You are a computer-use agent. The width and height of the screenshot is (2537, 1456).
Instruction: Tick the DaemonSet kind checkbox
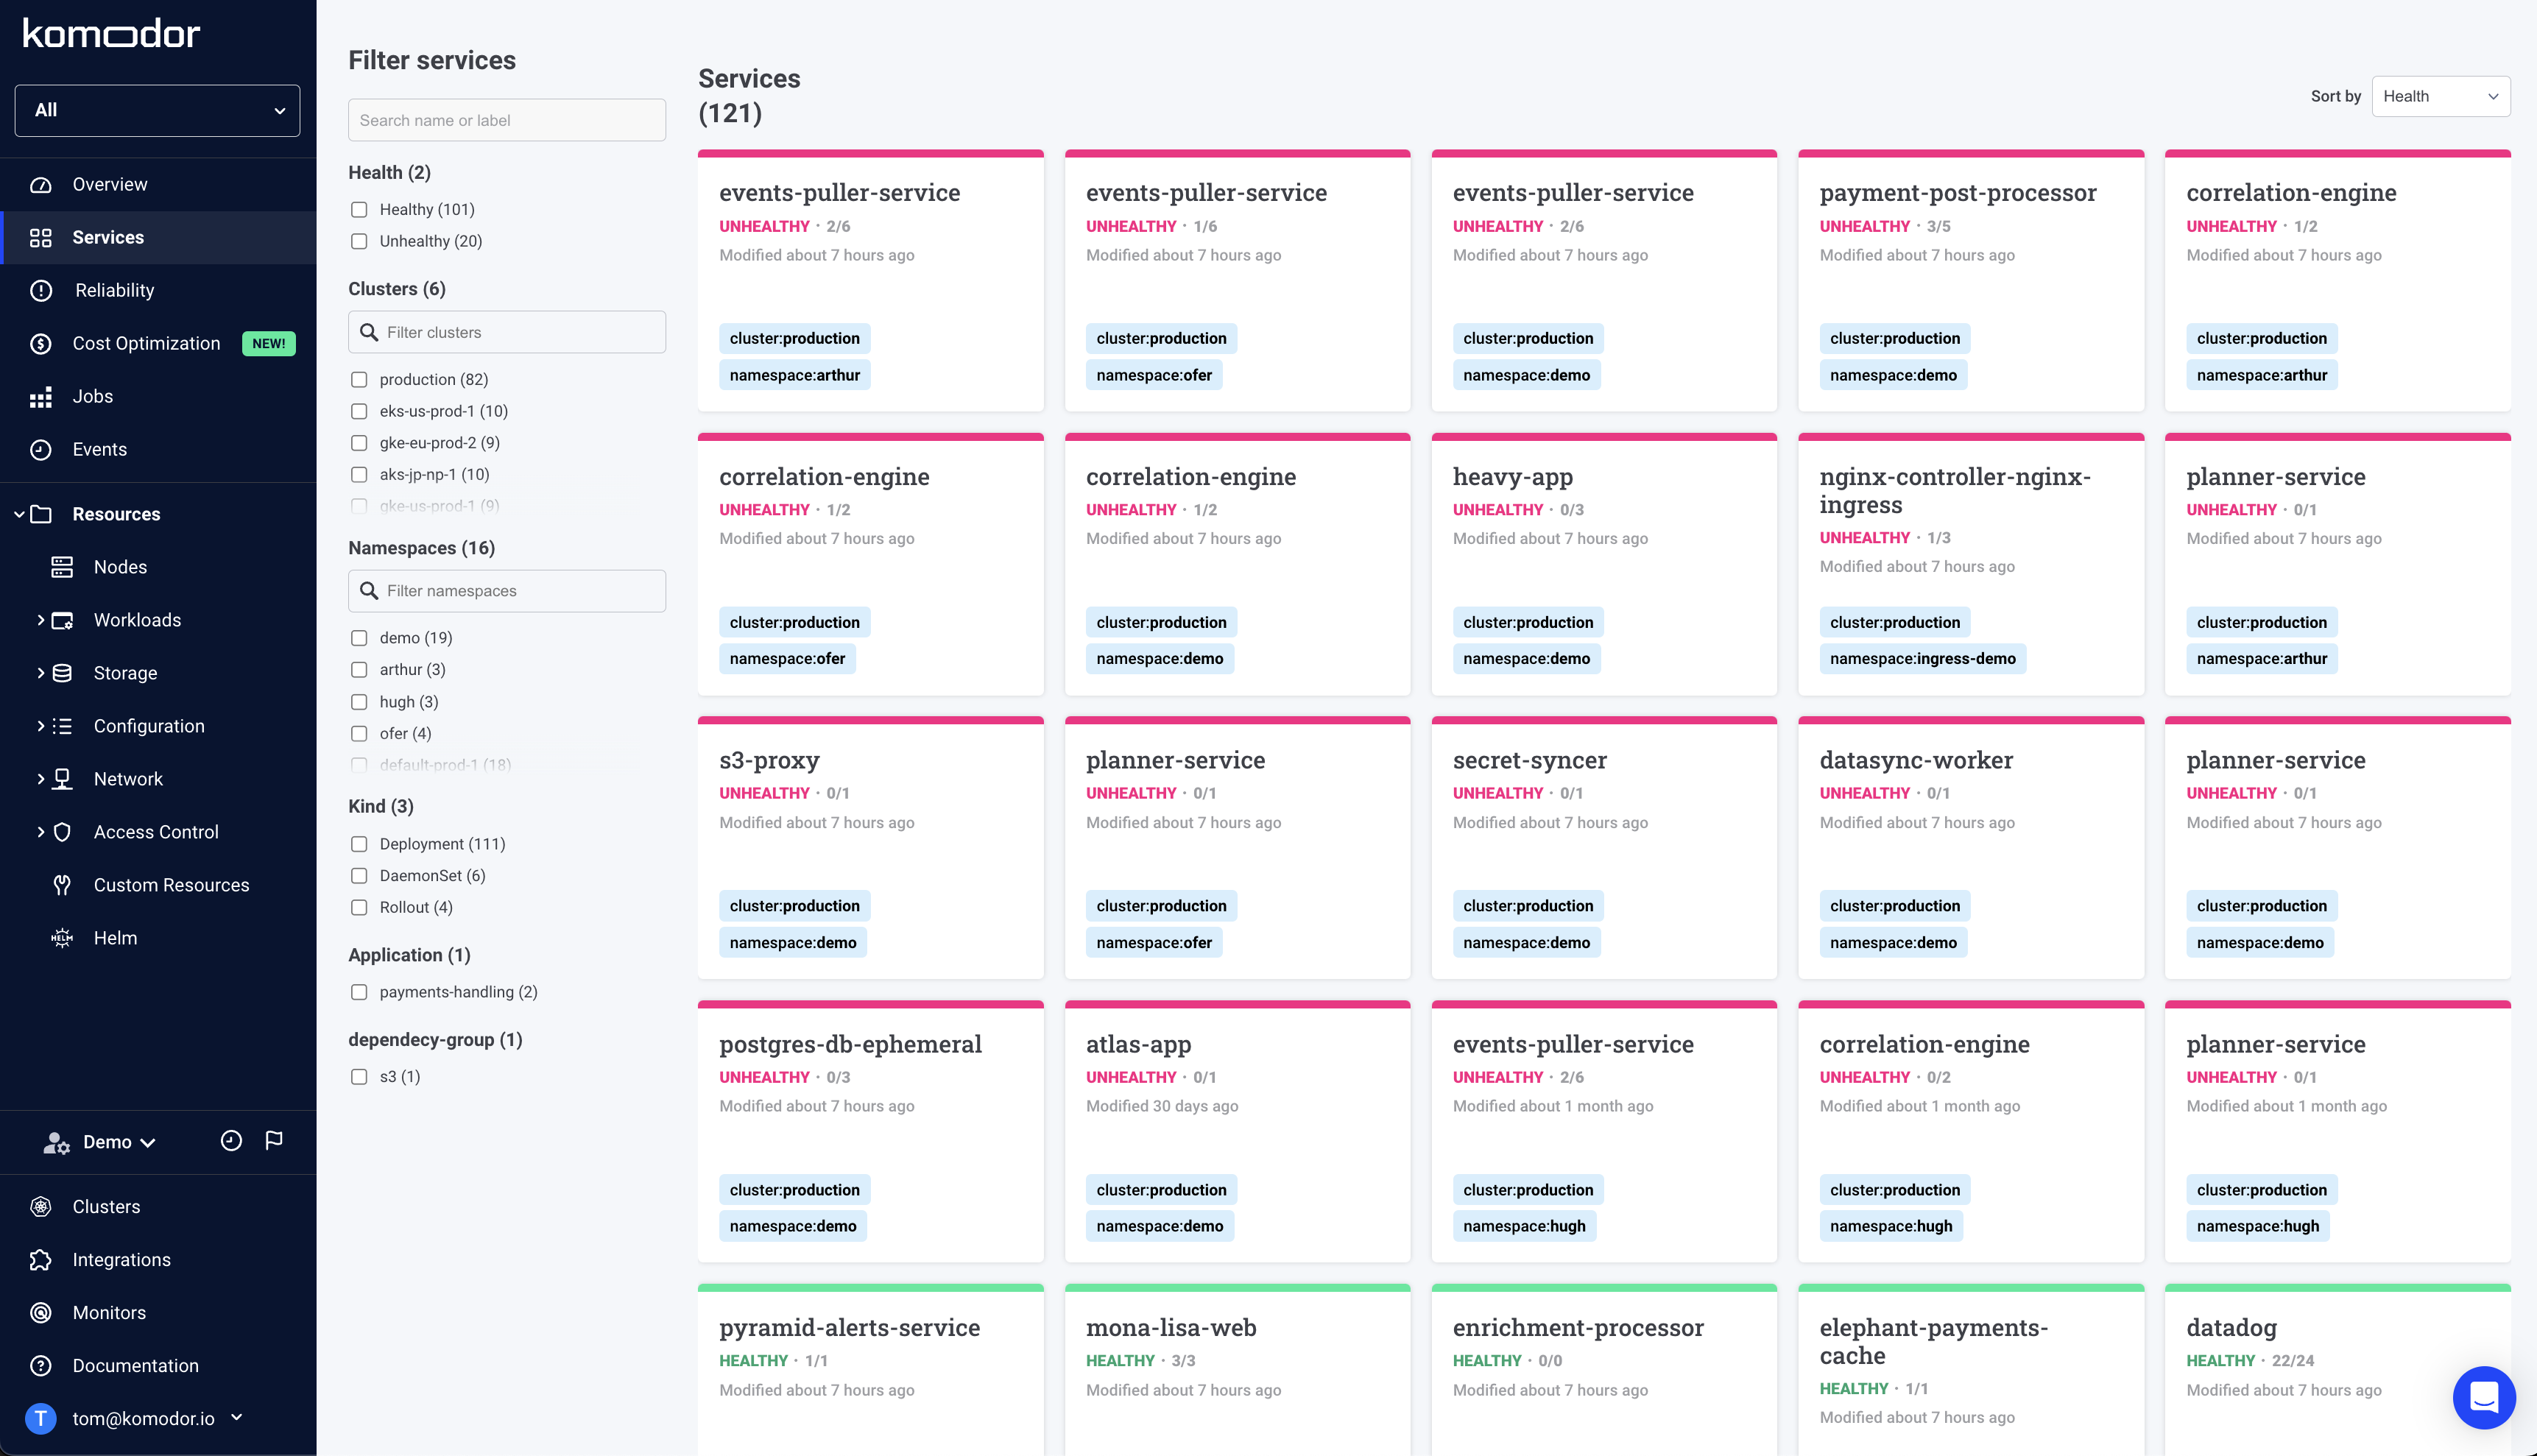359,875
